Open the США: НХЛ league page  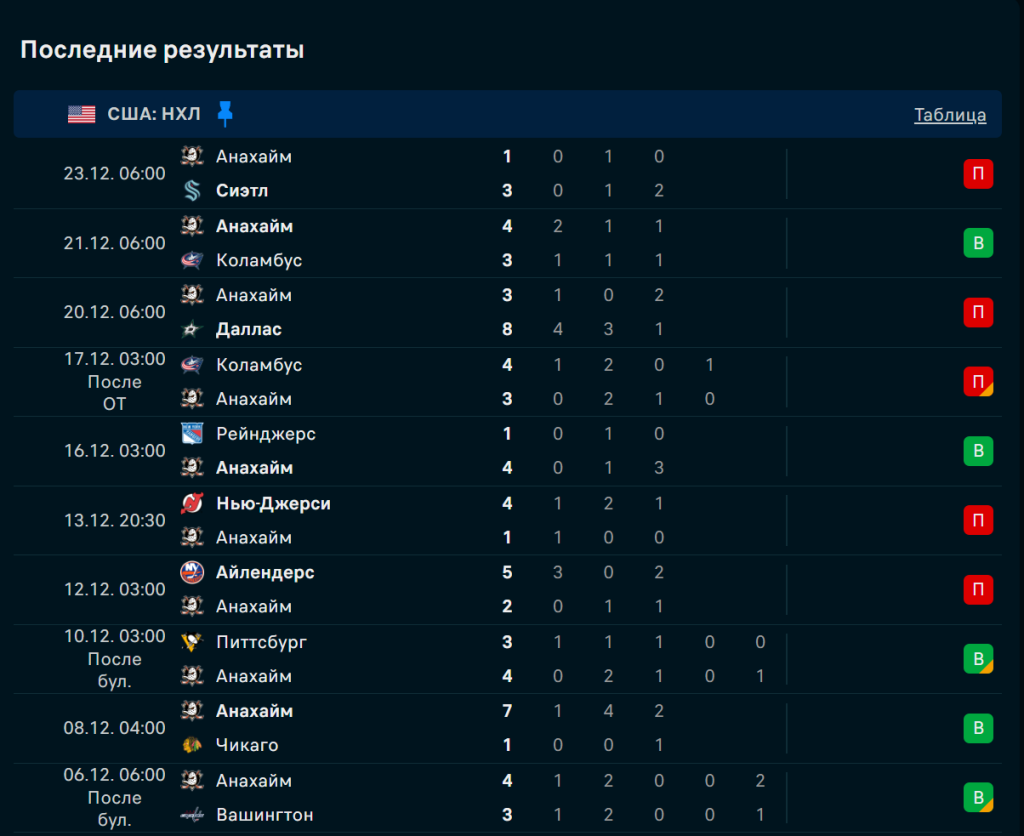(154, 114)
